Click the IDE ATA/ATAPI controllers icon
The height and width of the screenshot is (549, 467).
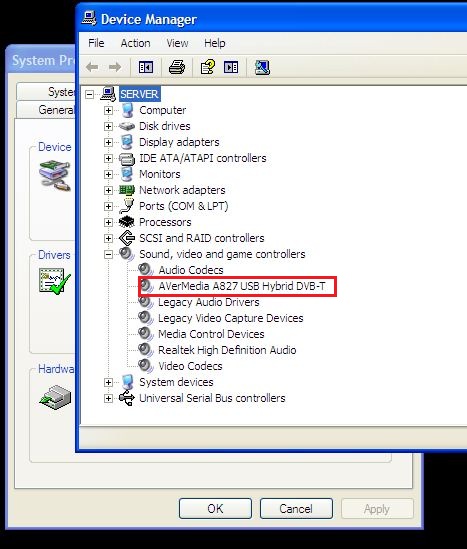click(x=127, y=158)
